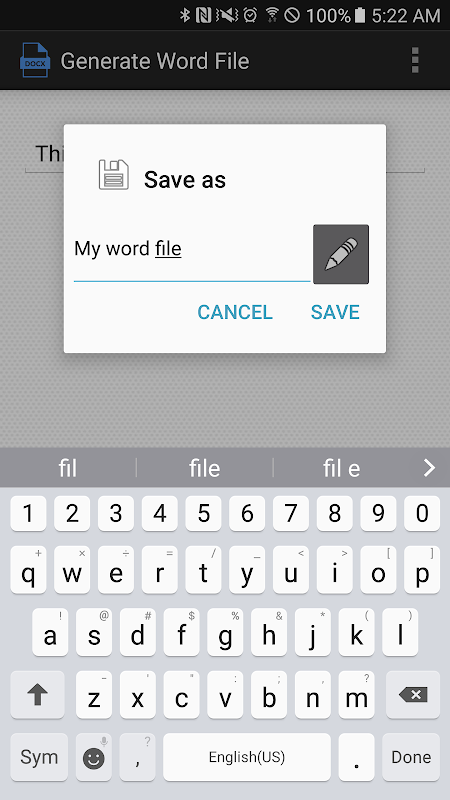Tap the emoji smiley key
Image resolution: width=450 pixels, height=800 pixels.
click(x=94, y=757)
